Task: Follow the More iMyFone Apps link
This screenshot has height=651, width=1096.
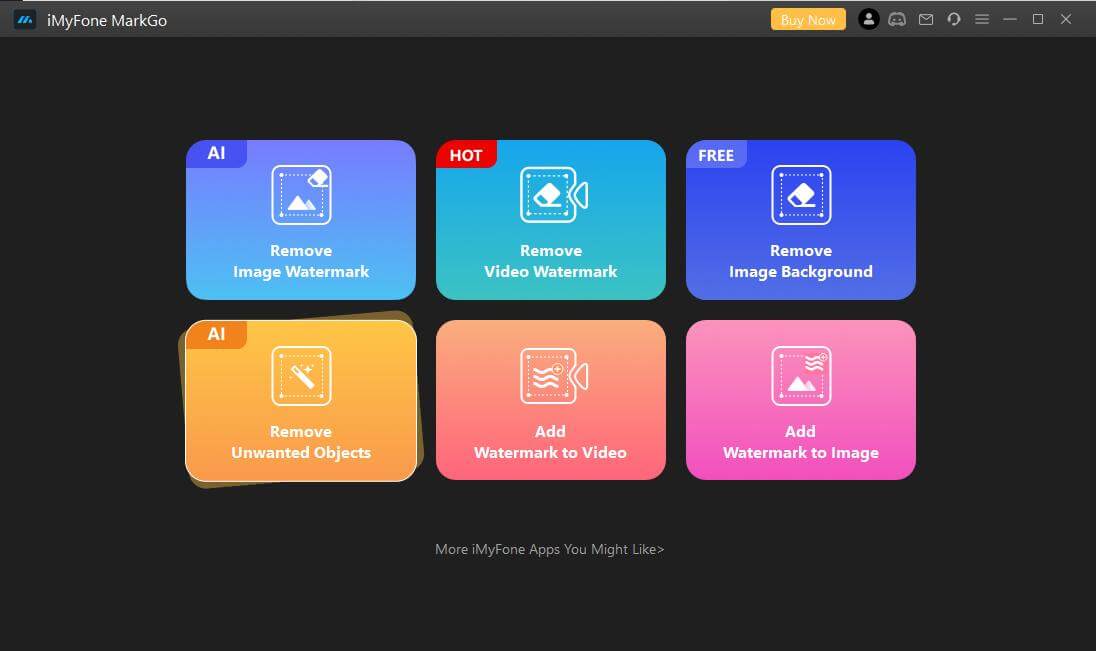Action: click(x=549, y=549)
